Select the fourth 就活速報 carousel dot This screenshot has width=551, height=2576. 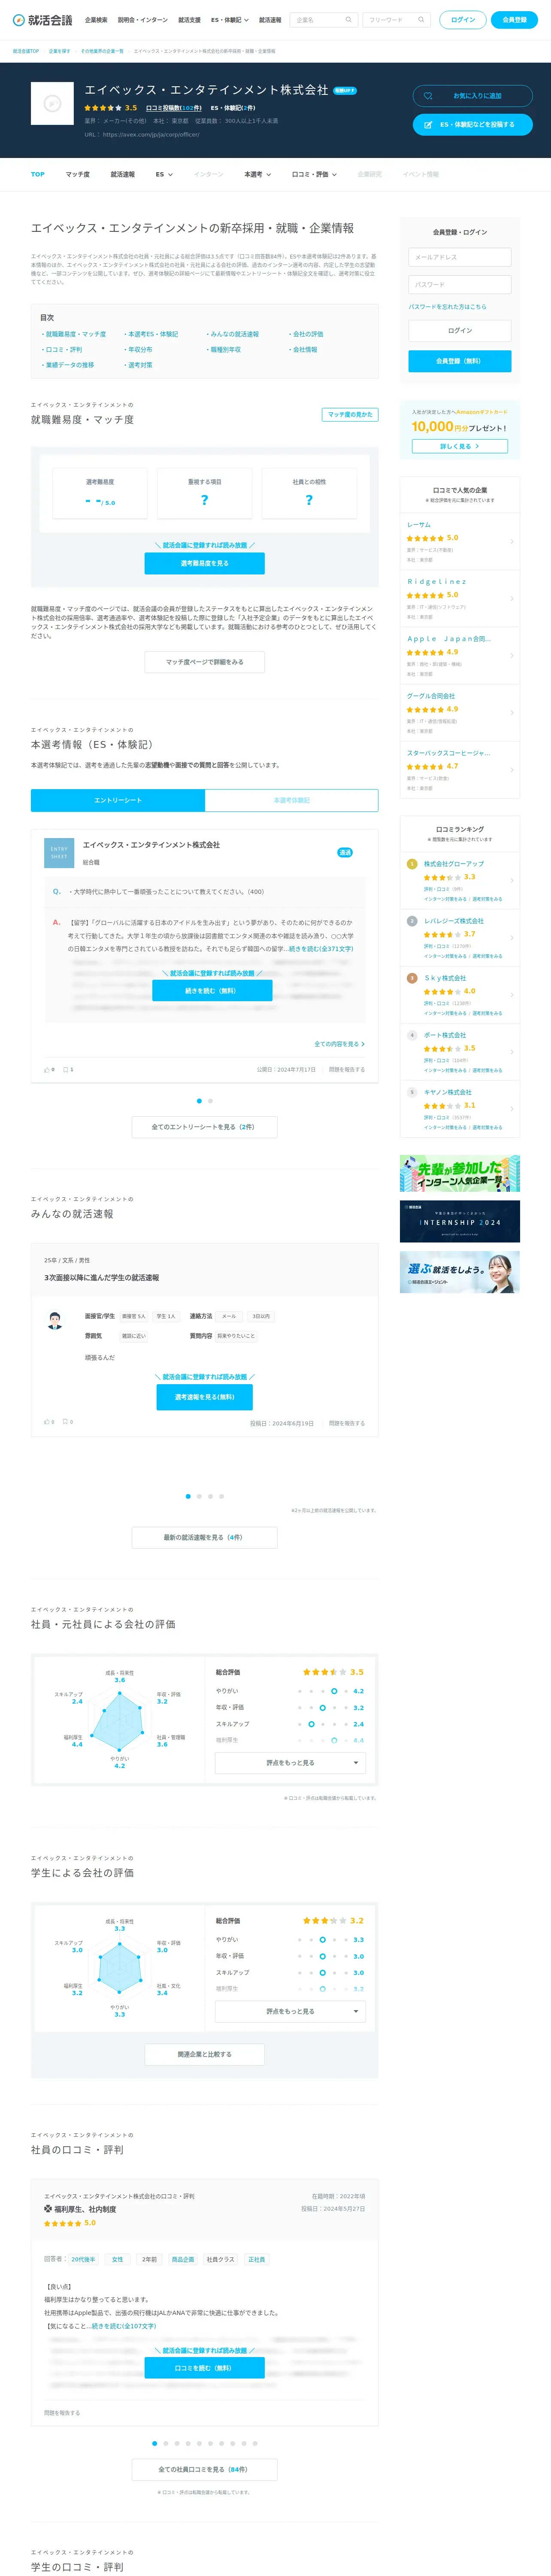[221, 1496]
